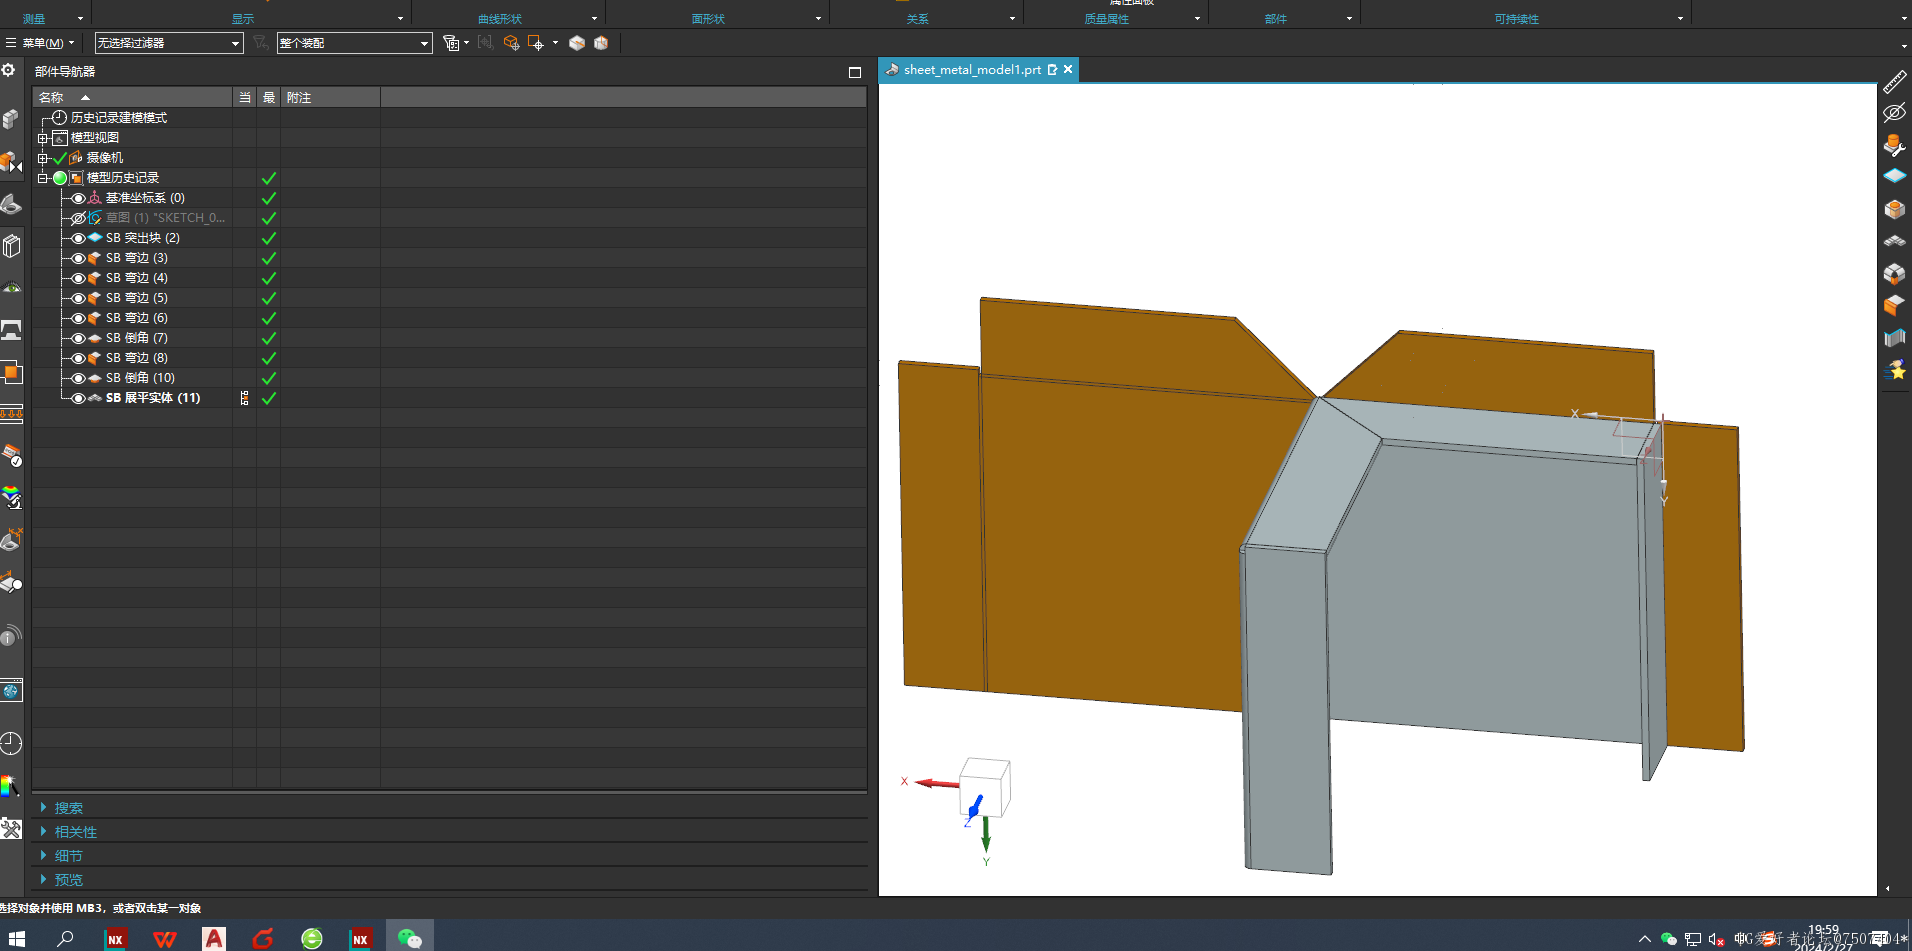Click the measure ruler icon on the right toolbar
The height and width of the screenshot is (951, 1912).
tap(1894, 82)
